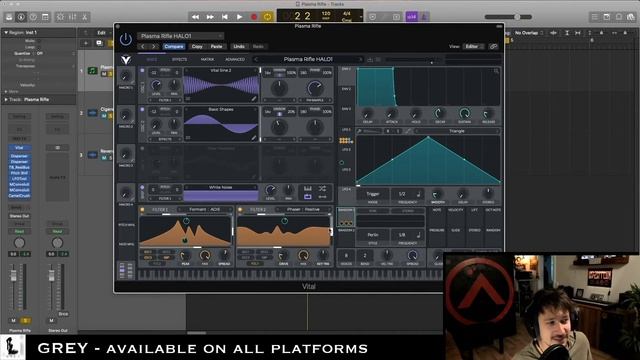Screen dimensions: 640x360
Task: Click the envelope magnifier zoom icon
Action: click(x=496, y=71)
